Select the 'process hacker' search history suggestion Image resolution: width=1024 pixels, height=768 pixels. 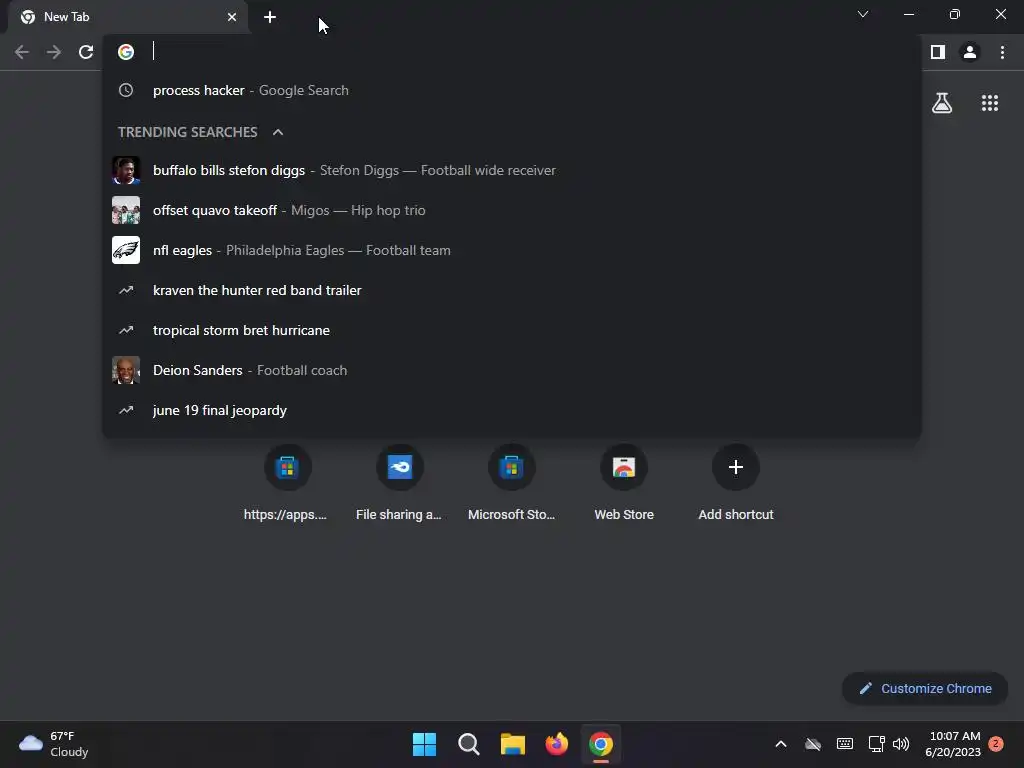[x=512, y=90]
